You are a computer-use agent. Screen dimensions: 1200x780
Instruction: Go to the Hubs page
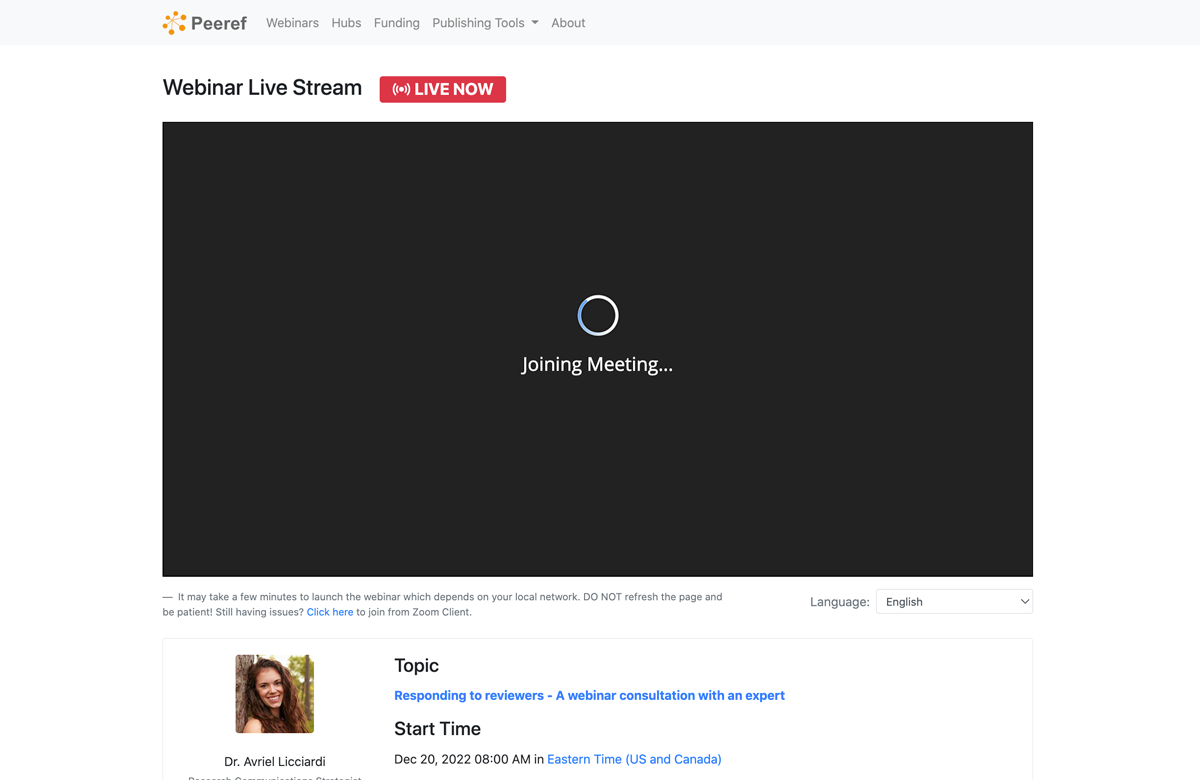(x=346, y=23)
